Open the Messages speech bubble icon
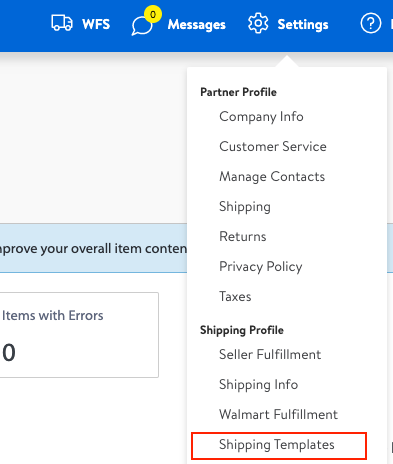 tap(142, 26)
